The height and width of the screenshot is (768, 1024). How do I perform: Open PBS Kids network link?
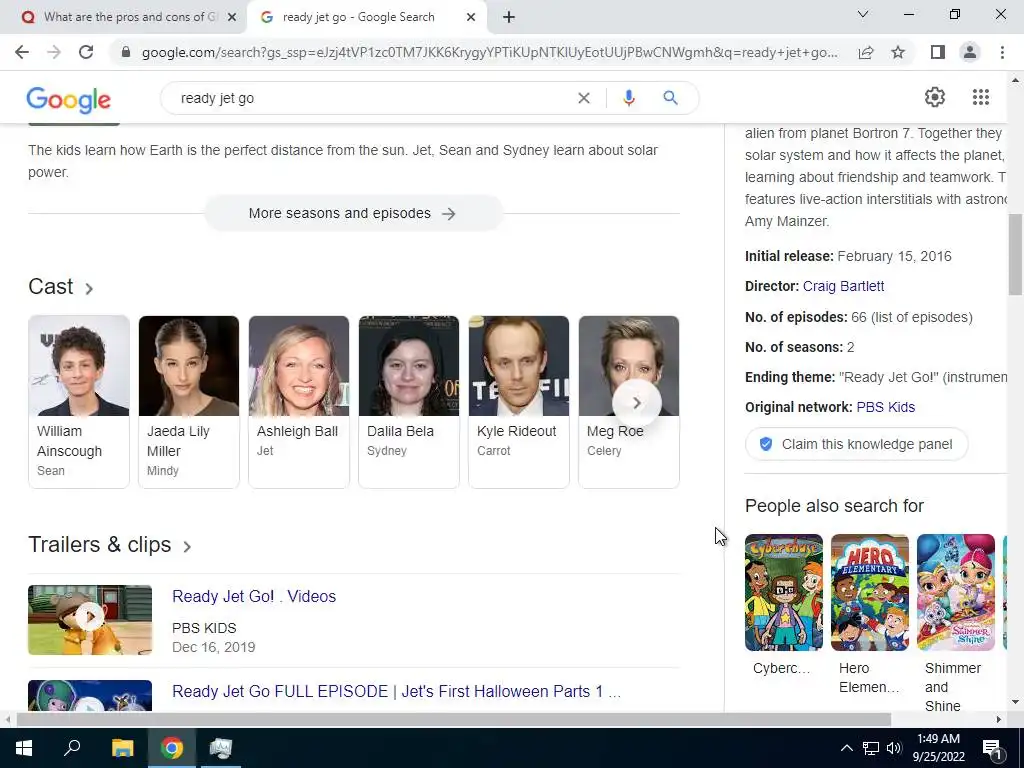(886, 407)
